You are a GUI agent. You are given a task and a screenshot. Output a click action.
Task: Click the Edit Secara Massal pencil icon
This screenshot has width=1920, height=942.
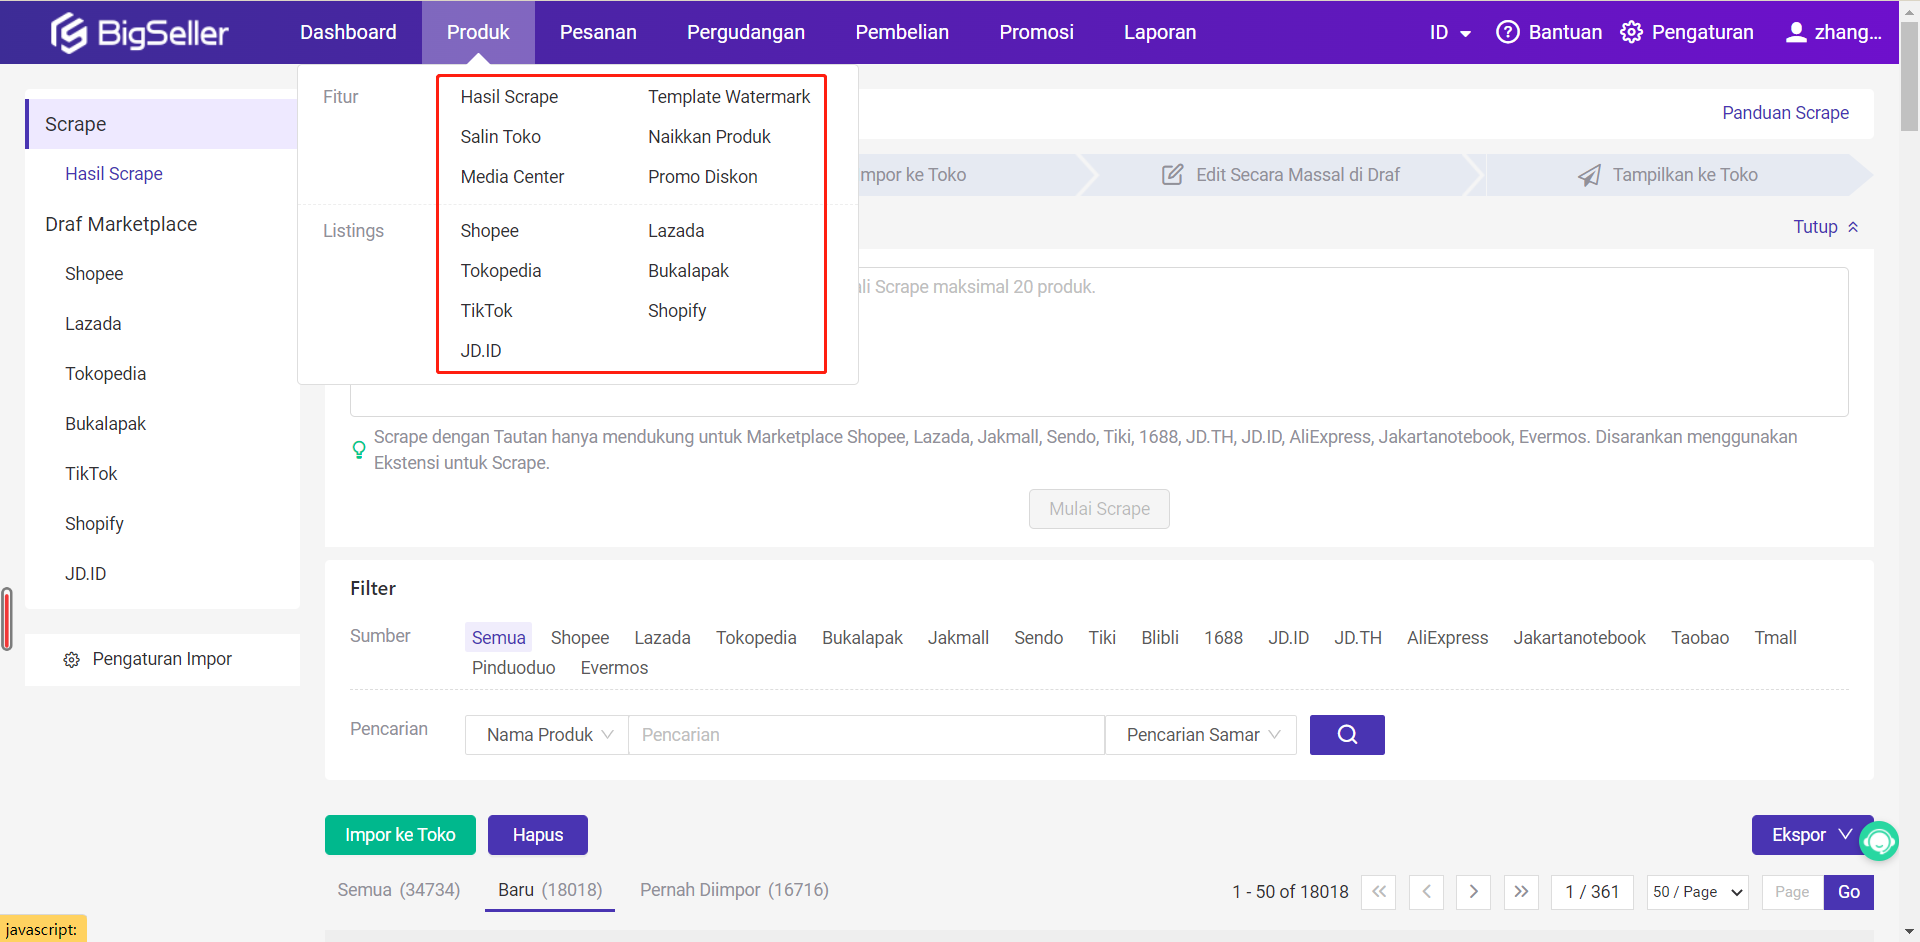[1172, 175]
